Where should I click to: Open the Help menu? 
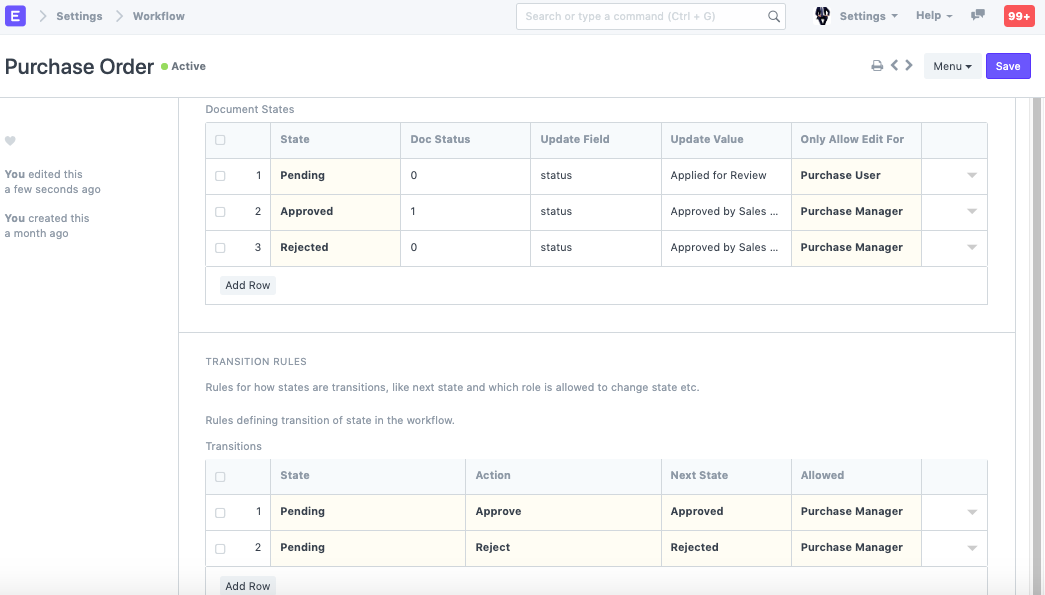[x=934, y=16]
